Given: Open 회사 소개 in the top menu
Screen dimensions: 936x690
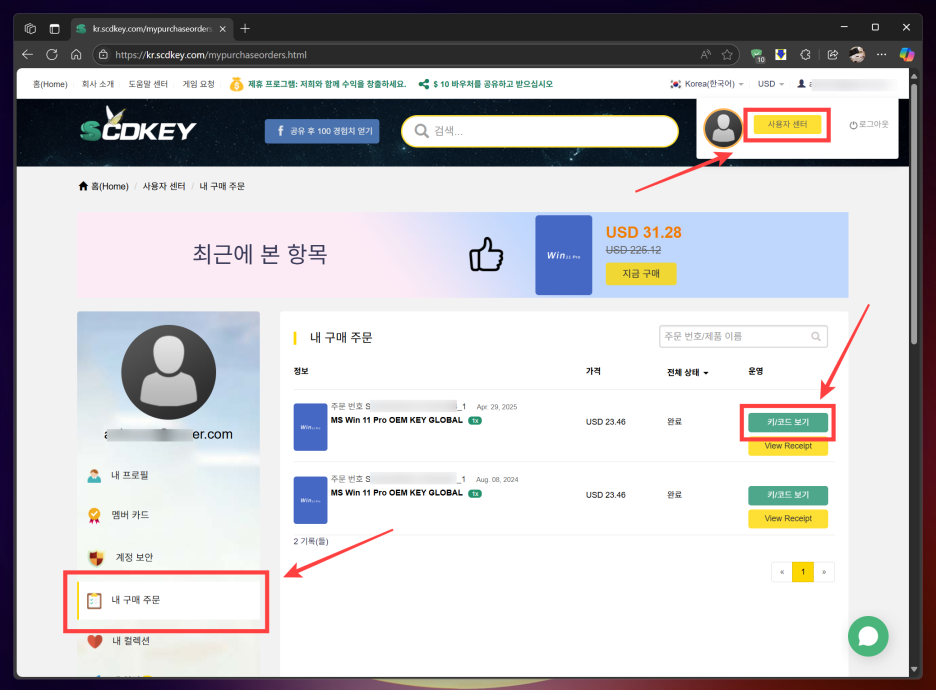Looking at the screenshot, I should click(98, 84).
